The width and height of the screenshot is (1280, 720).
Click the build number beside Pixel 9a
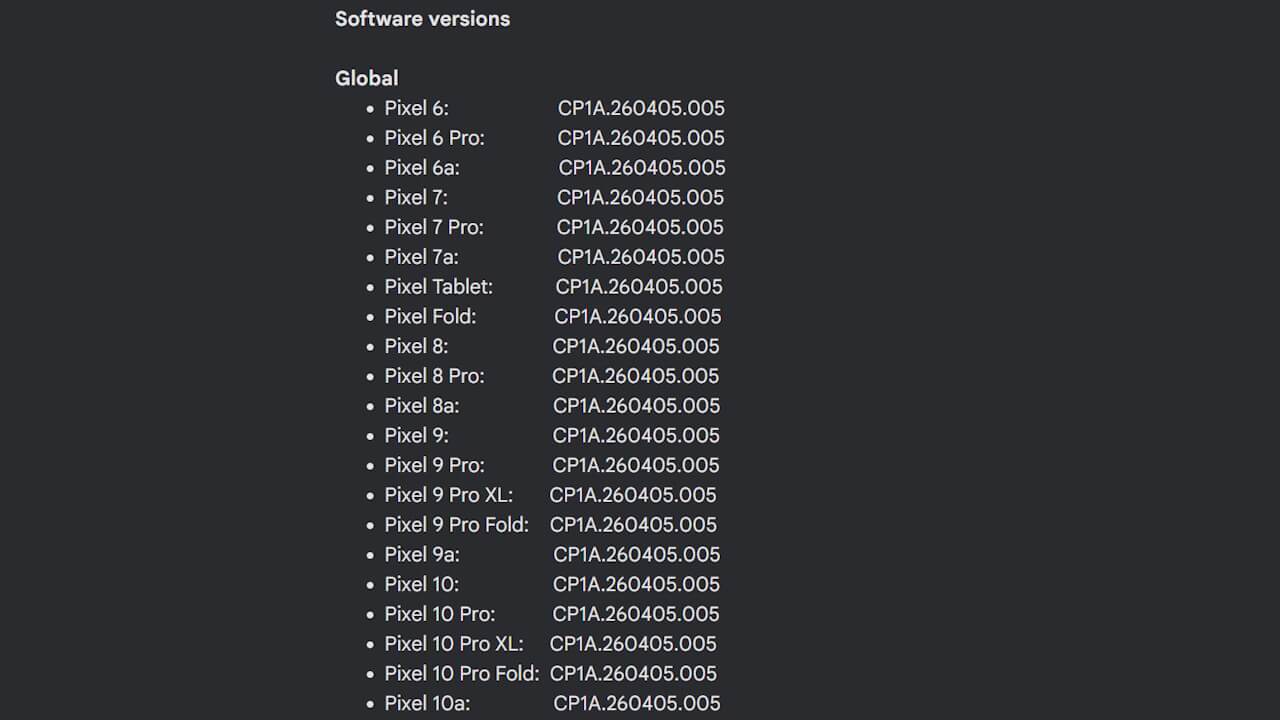[x=636, y=554]
